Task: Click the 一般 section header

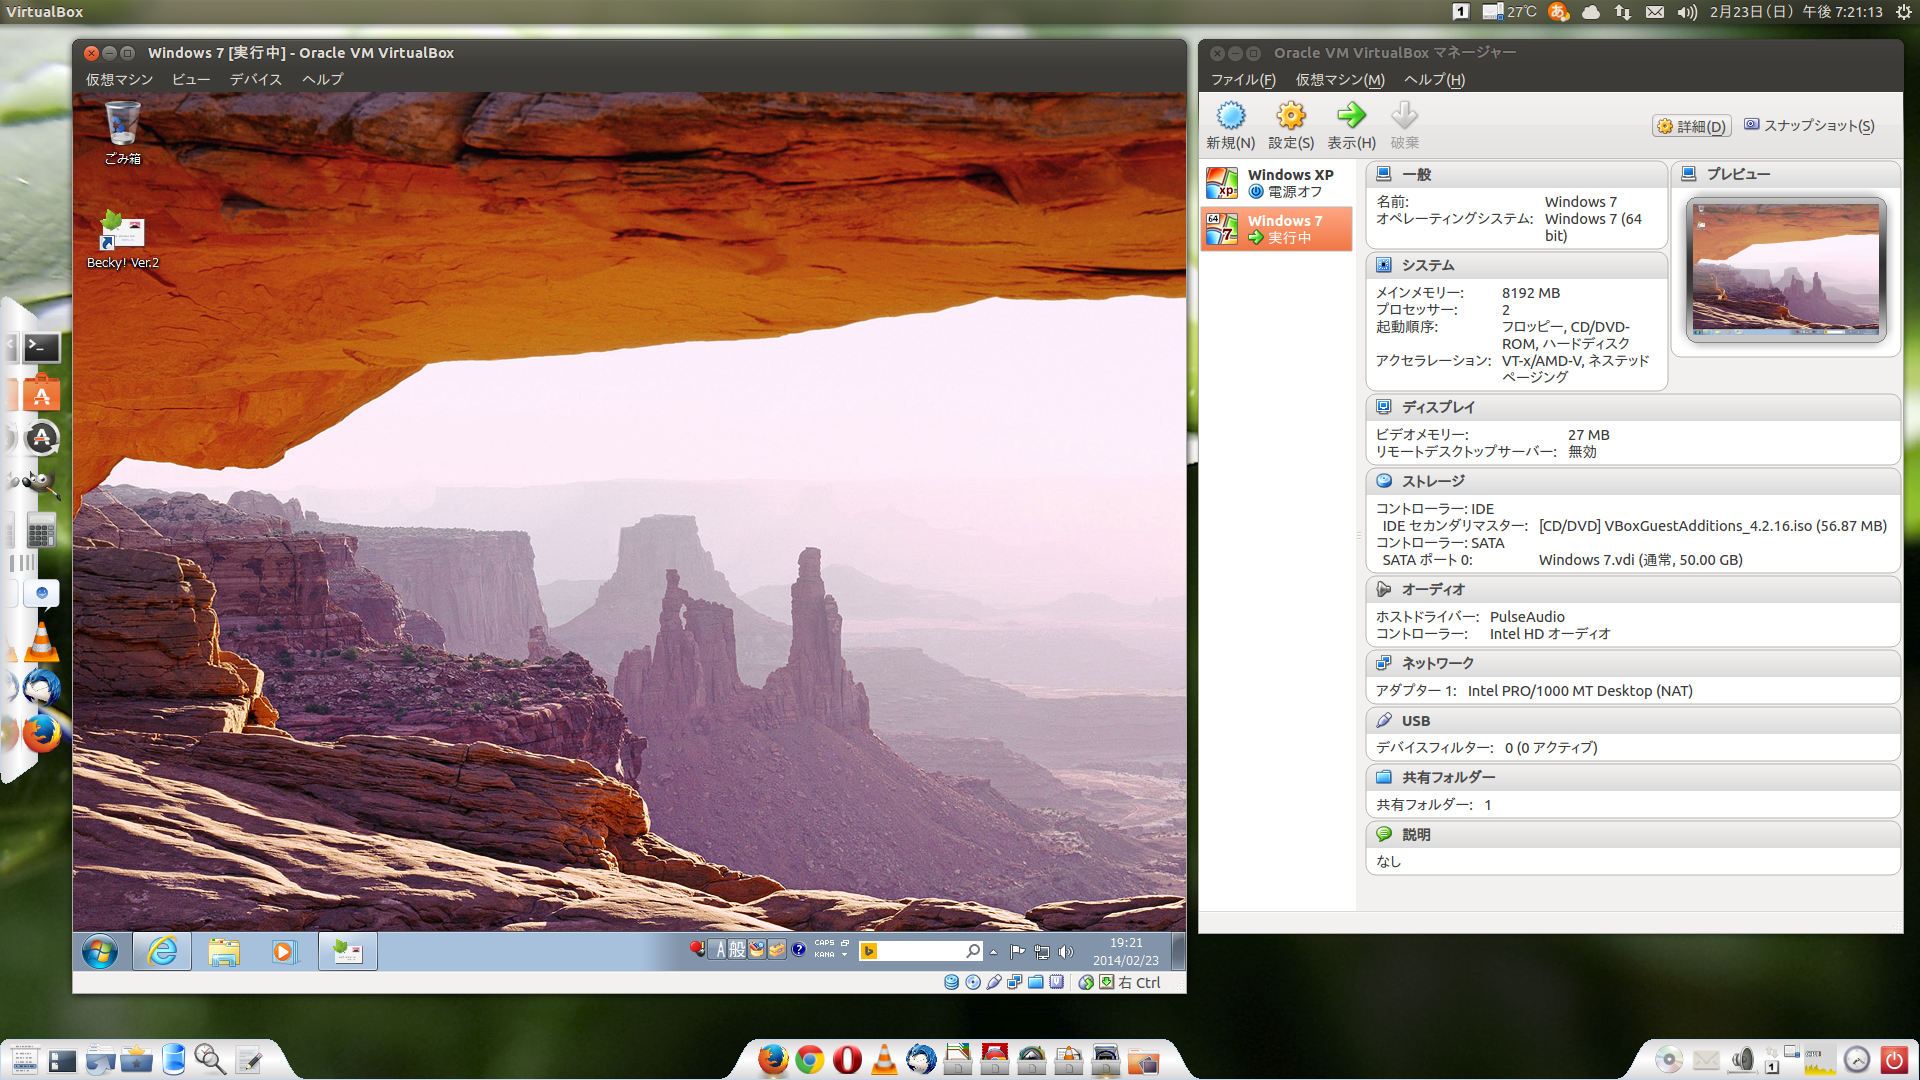Action: [x=1516, y=174]
